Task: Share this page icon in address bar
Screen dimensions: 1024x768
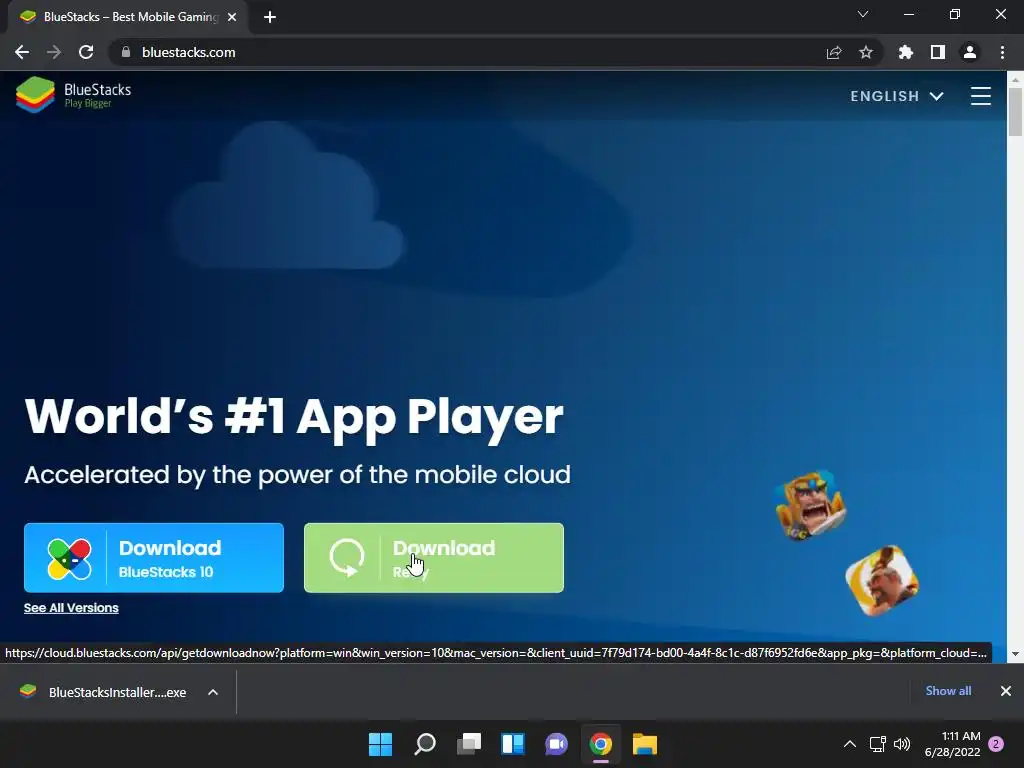Action: (834, 52)
